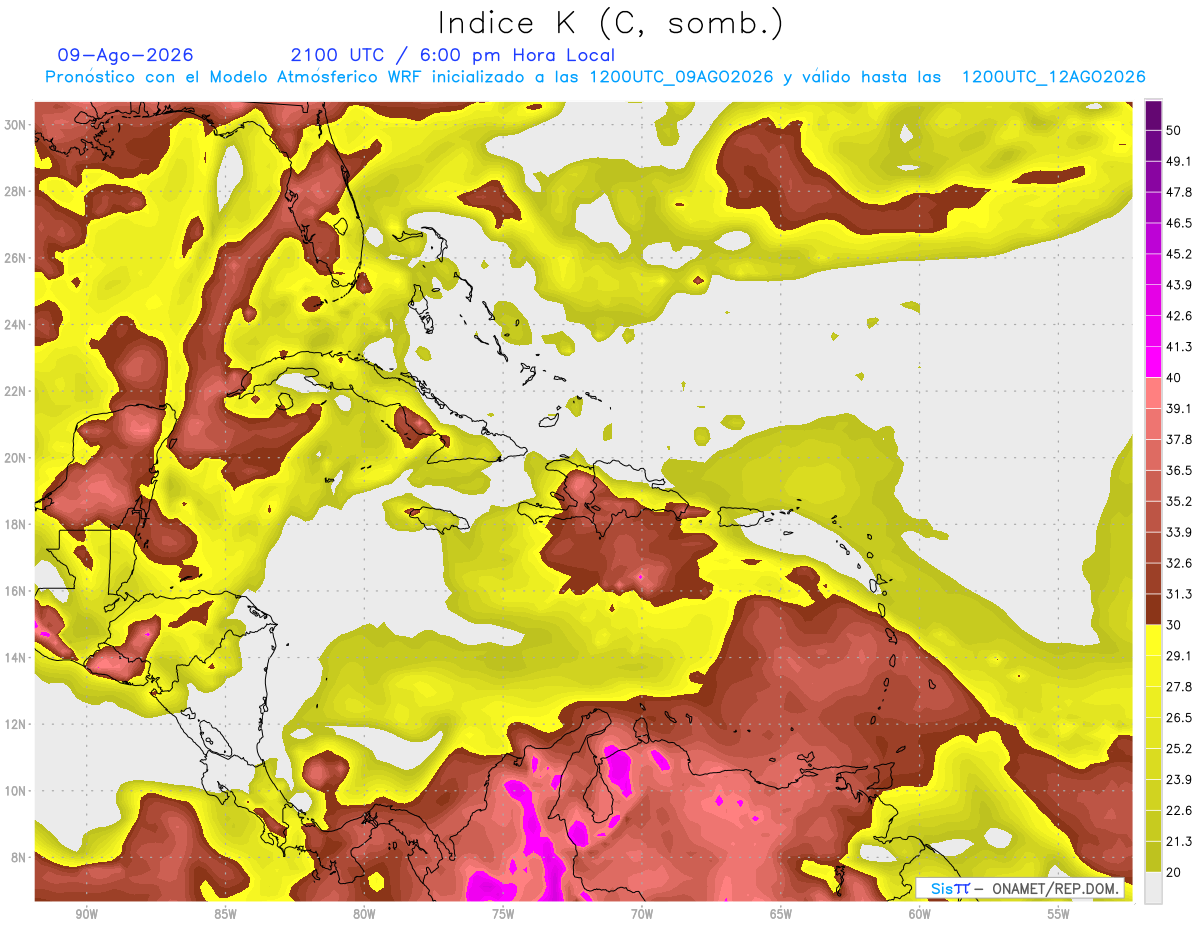Viewport: 1200px width, 927px height.
Task: Click the colorbar label "23.9"
Action: click(1178, 779)
